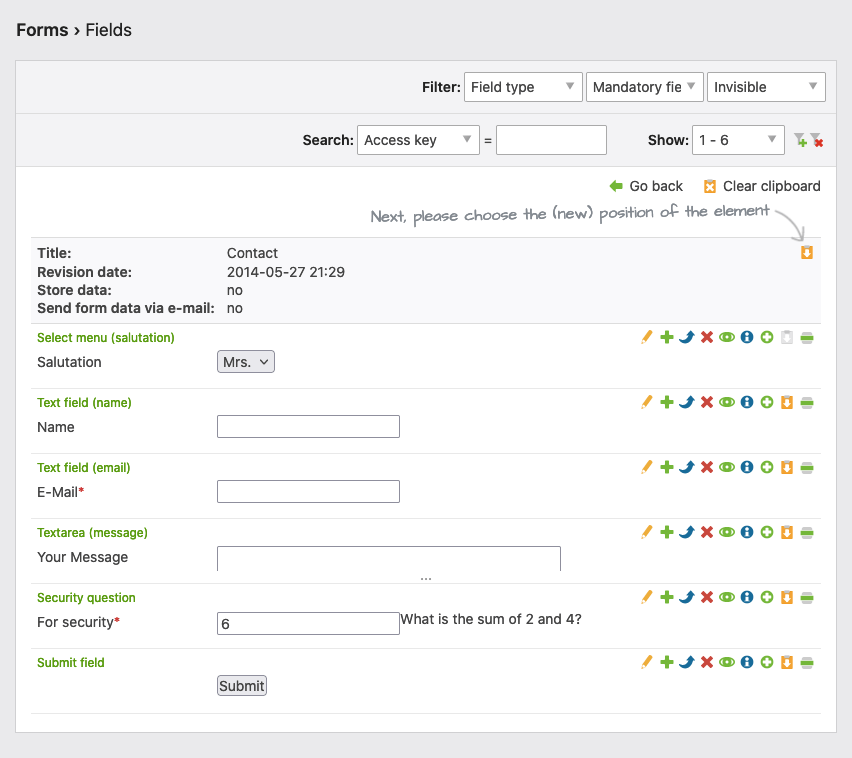Paste after the Text field (name)
Viewport: 852px width, 758px height.
tap(787, 402)
